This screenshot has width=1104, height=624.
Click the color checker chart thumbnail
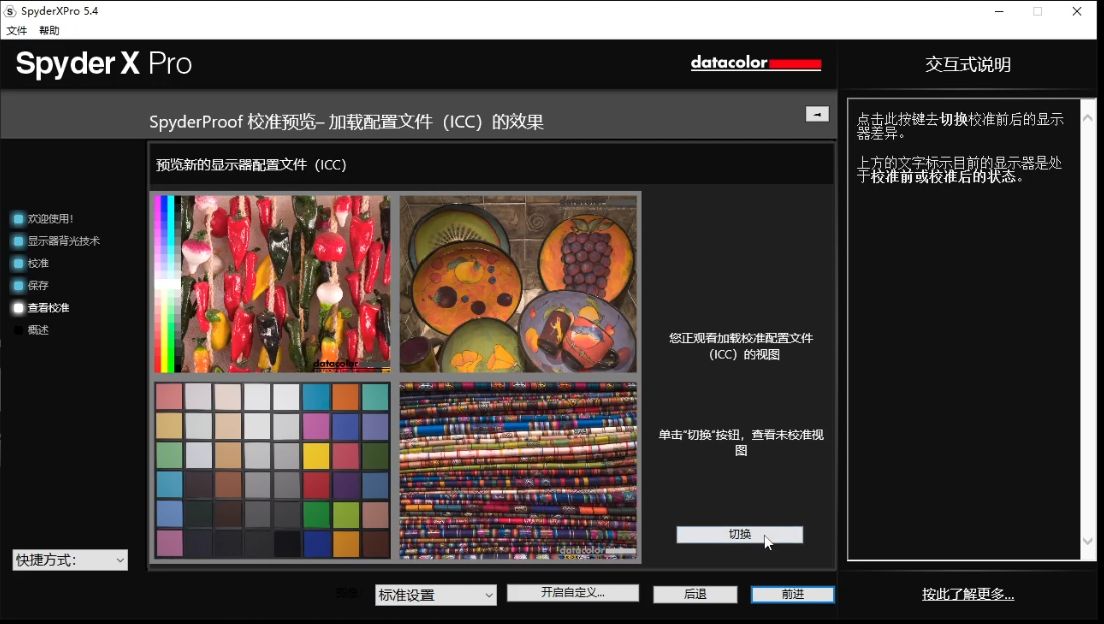[x=272, y=470]
